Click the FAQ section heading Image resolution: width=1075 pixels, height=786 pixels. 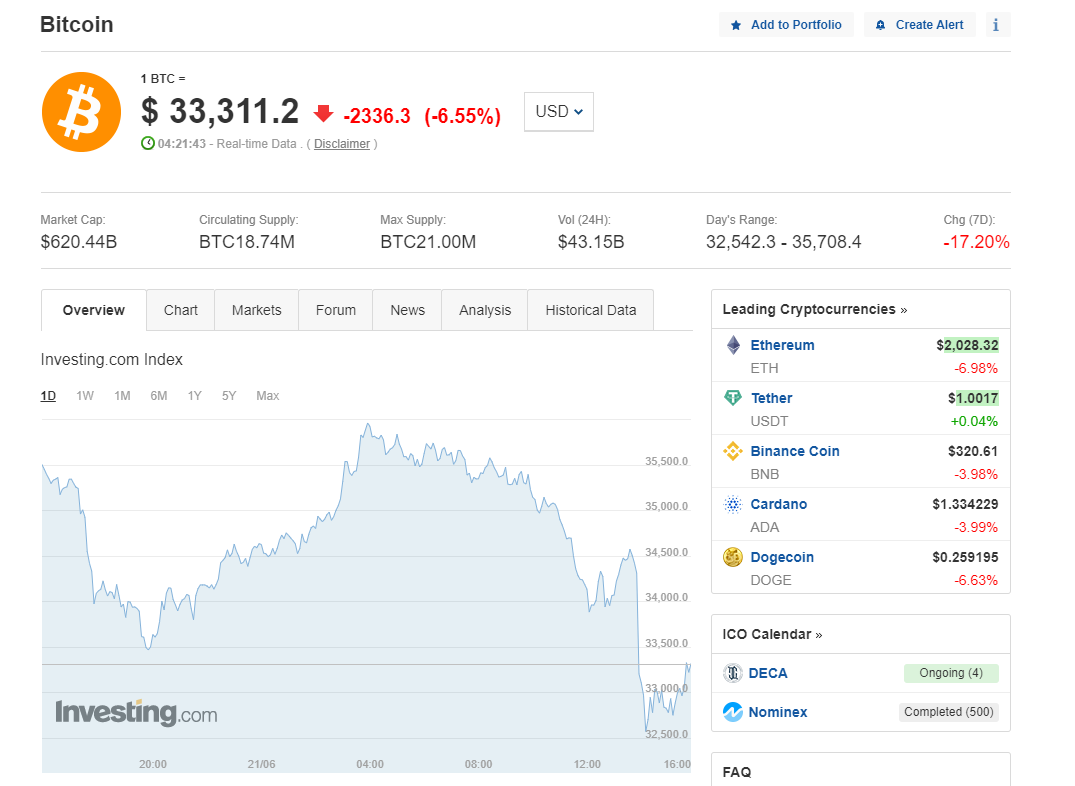737,772
